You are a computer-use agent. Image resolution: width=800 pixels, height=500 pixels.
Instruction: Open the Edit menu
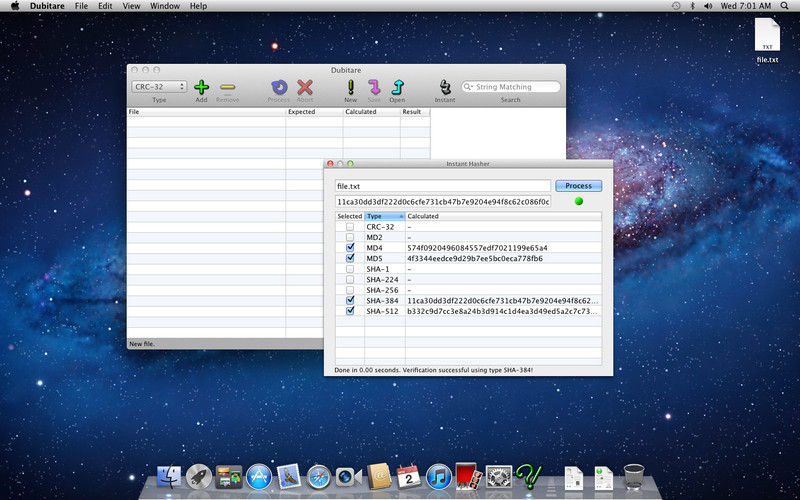pyautogui.click(x=105, y=6)
